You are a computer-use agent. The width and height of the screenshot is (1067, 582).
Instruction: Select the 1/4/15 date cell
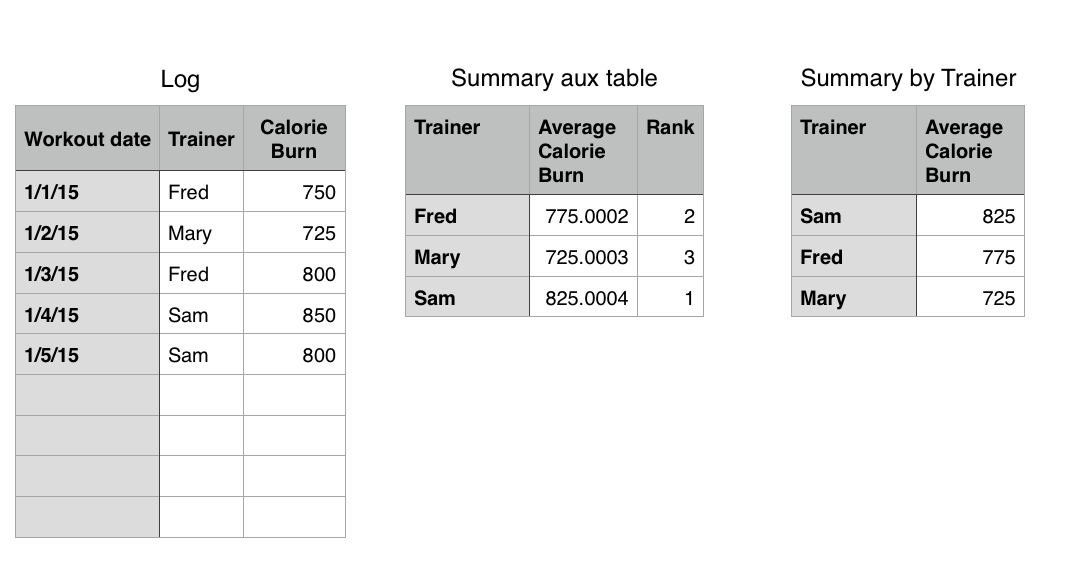click(x=87, y=315)
